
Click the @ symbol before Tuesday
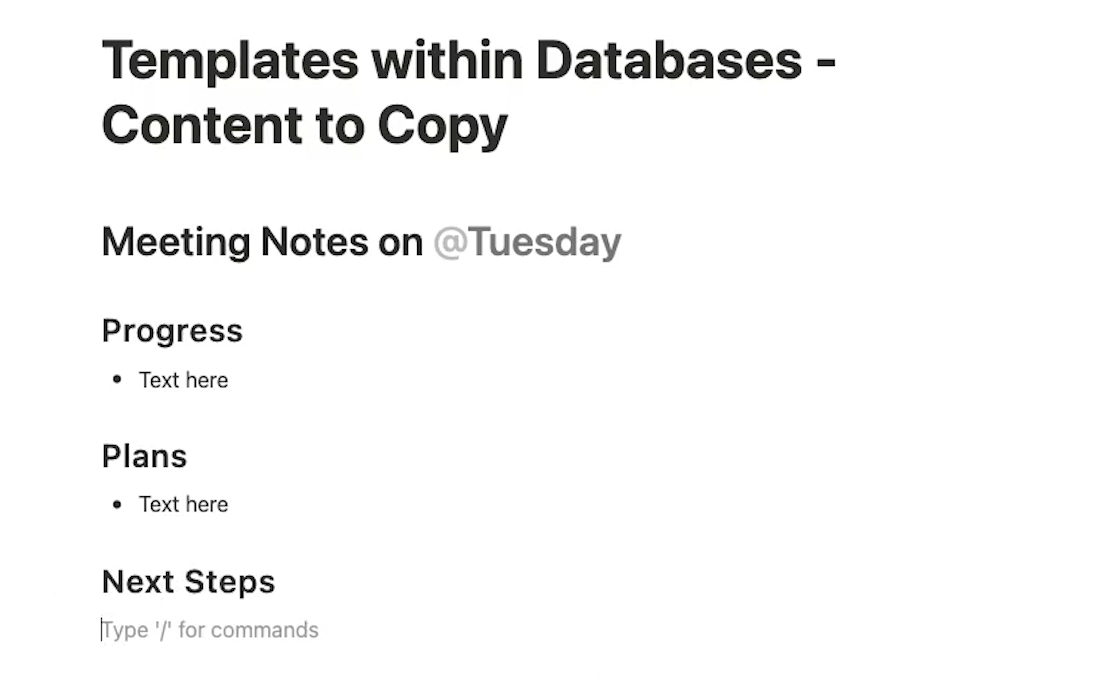pos(451,242)
